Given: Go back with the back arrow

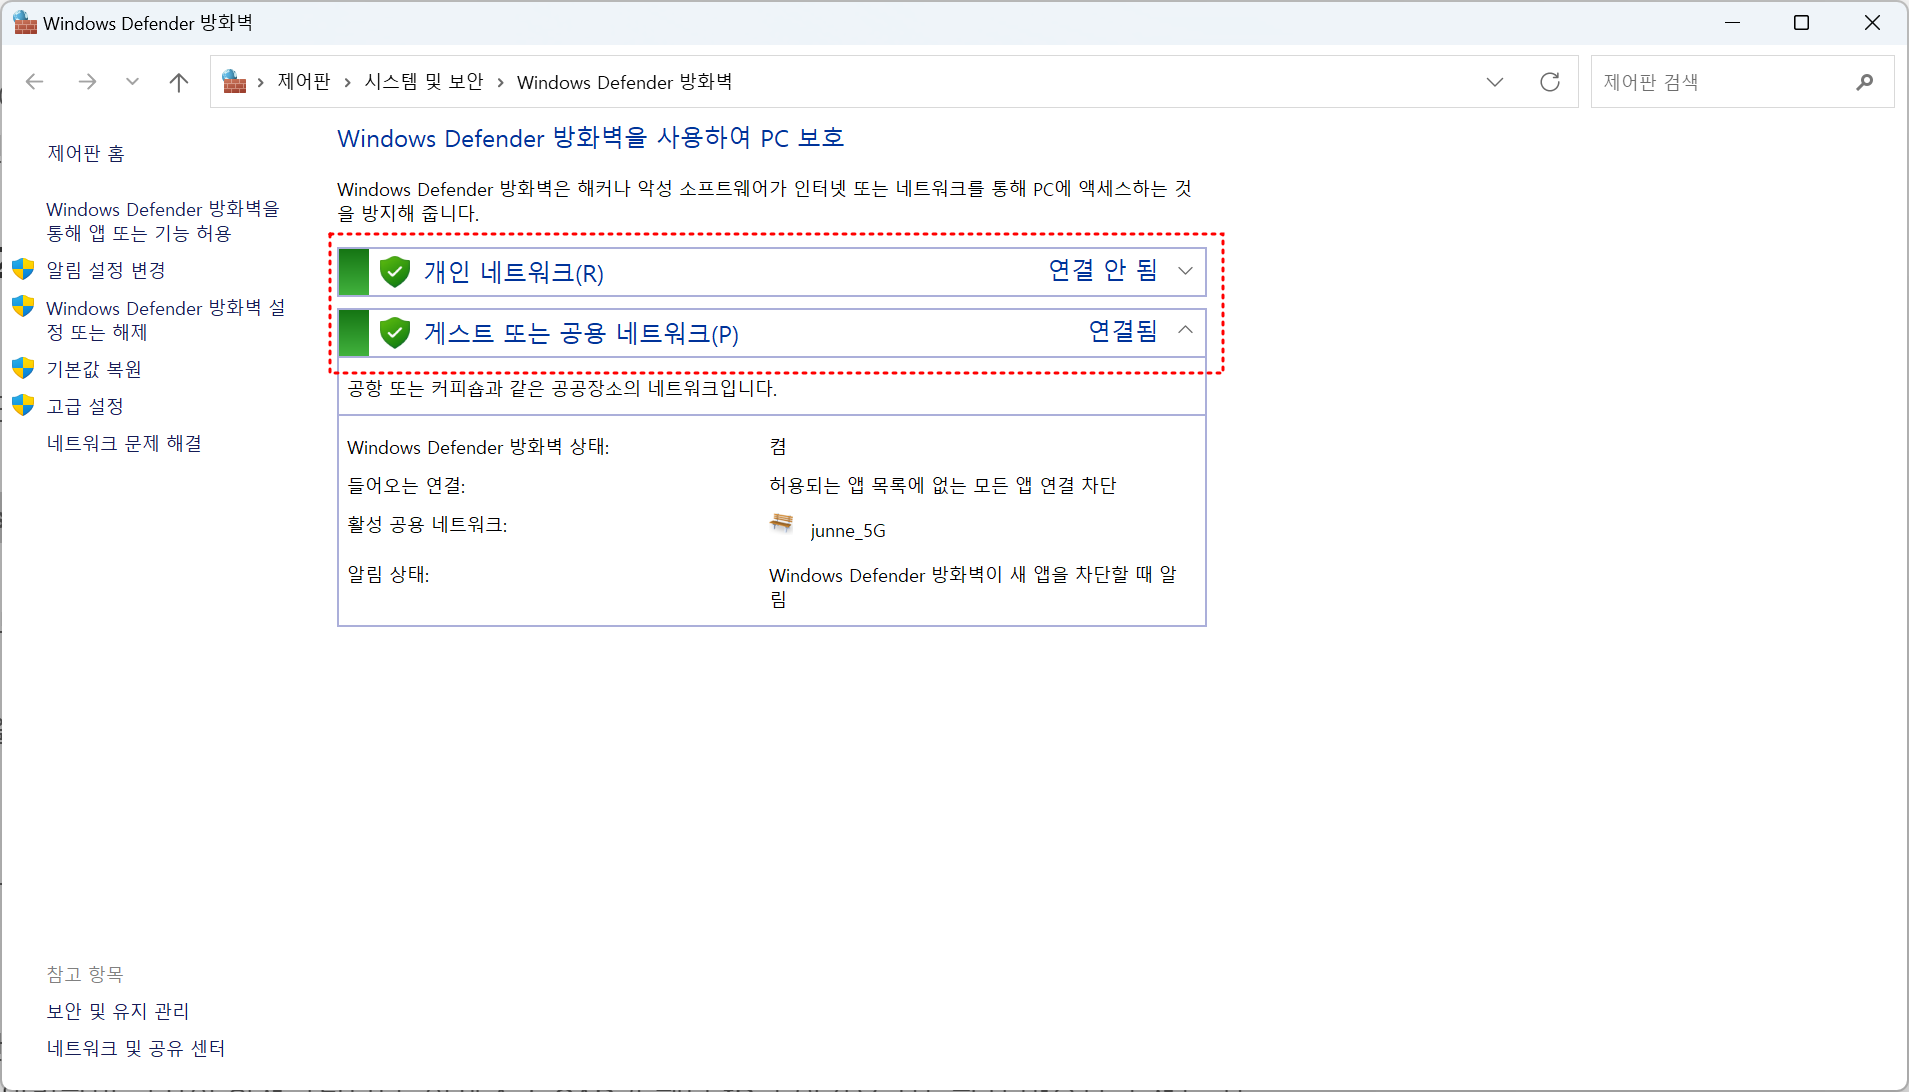Looking at the screenshot, I should coord(35,82).
